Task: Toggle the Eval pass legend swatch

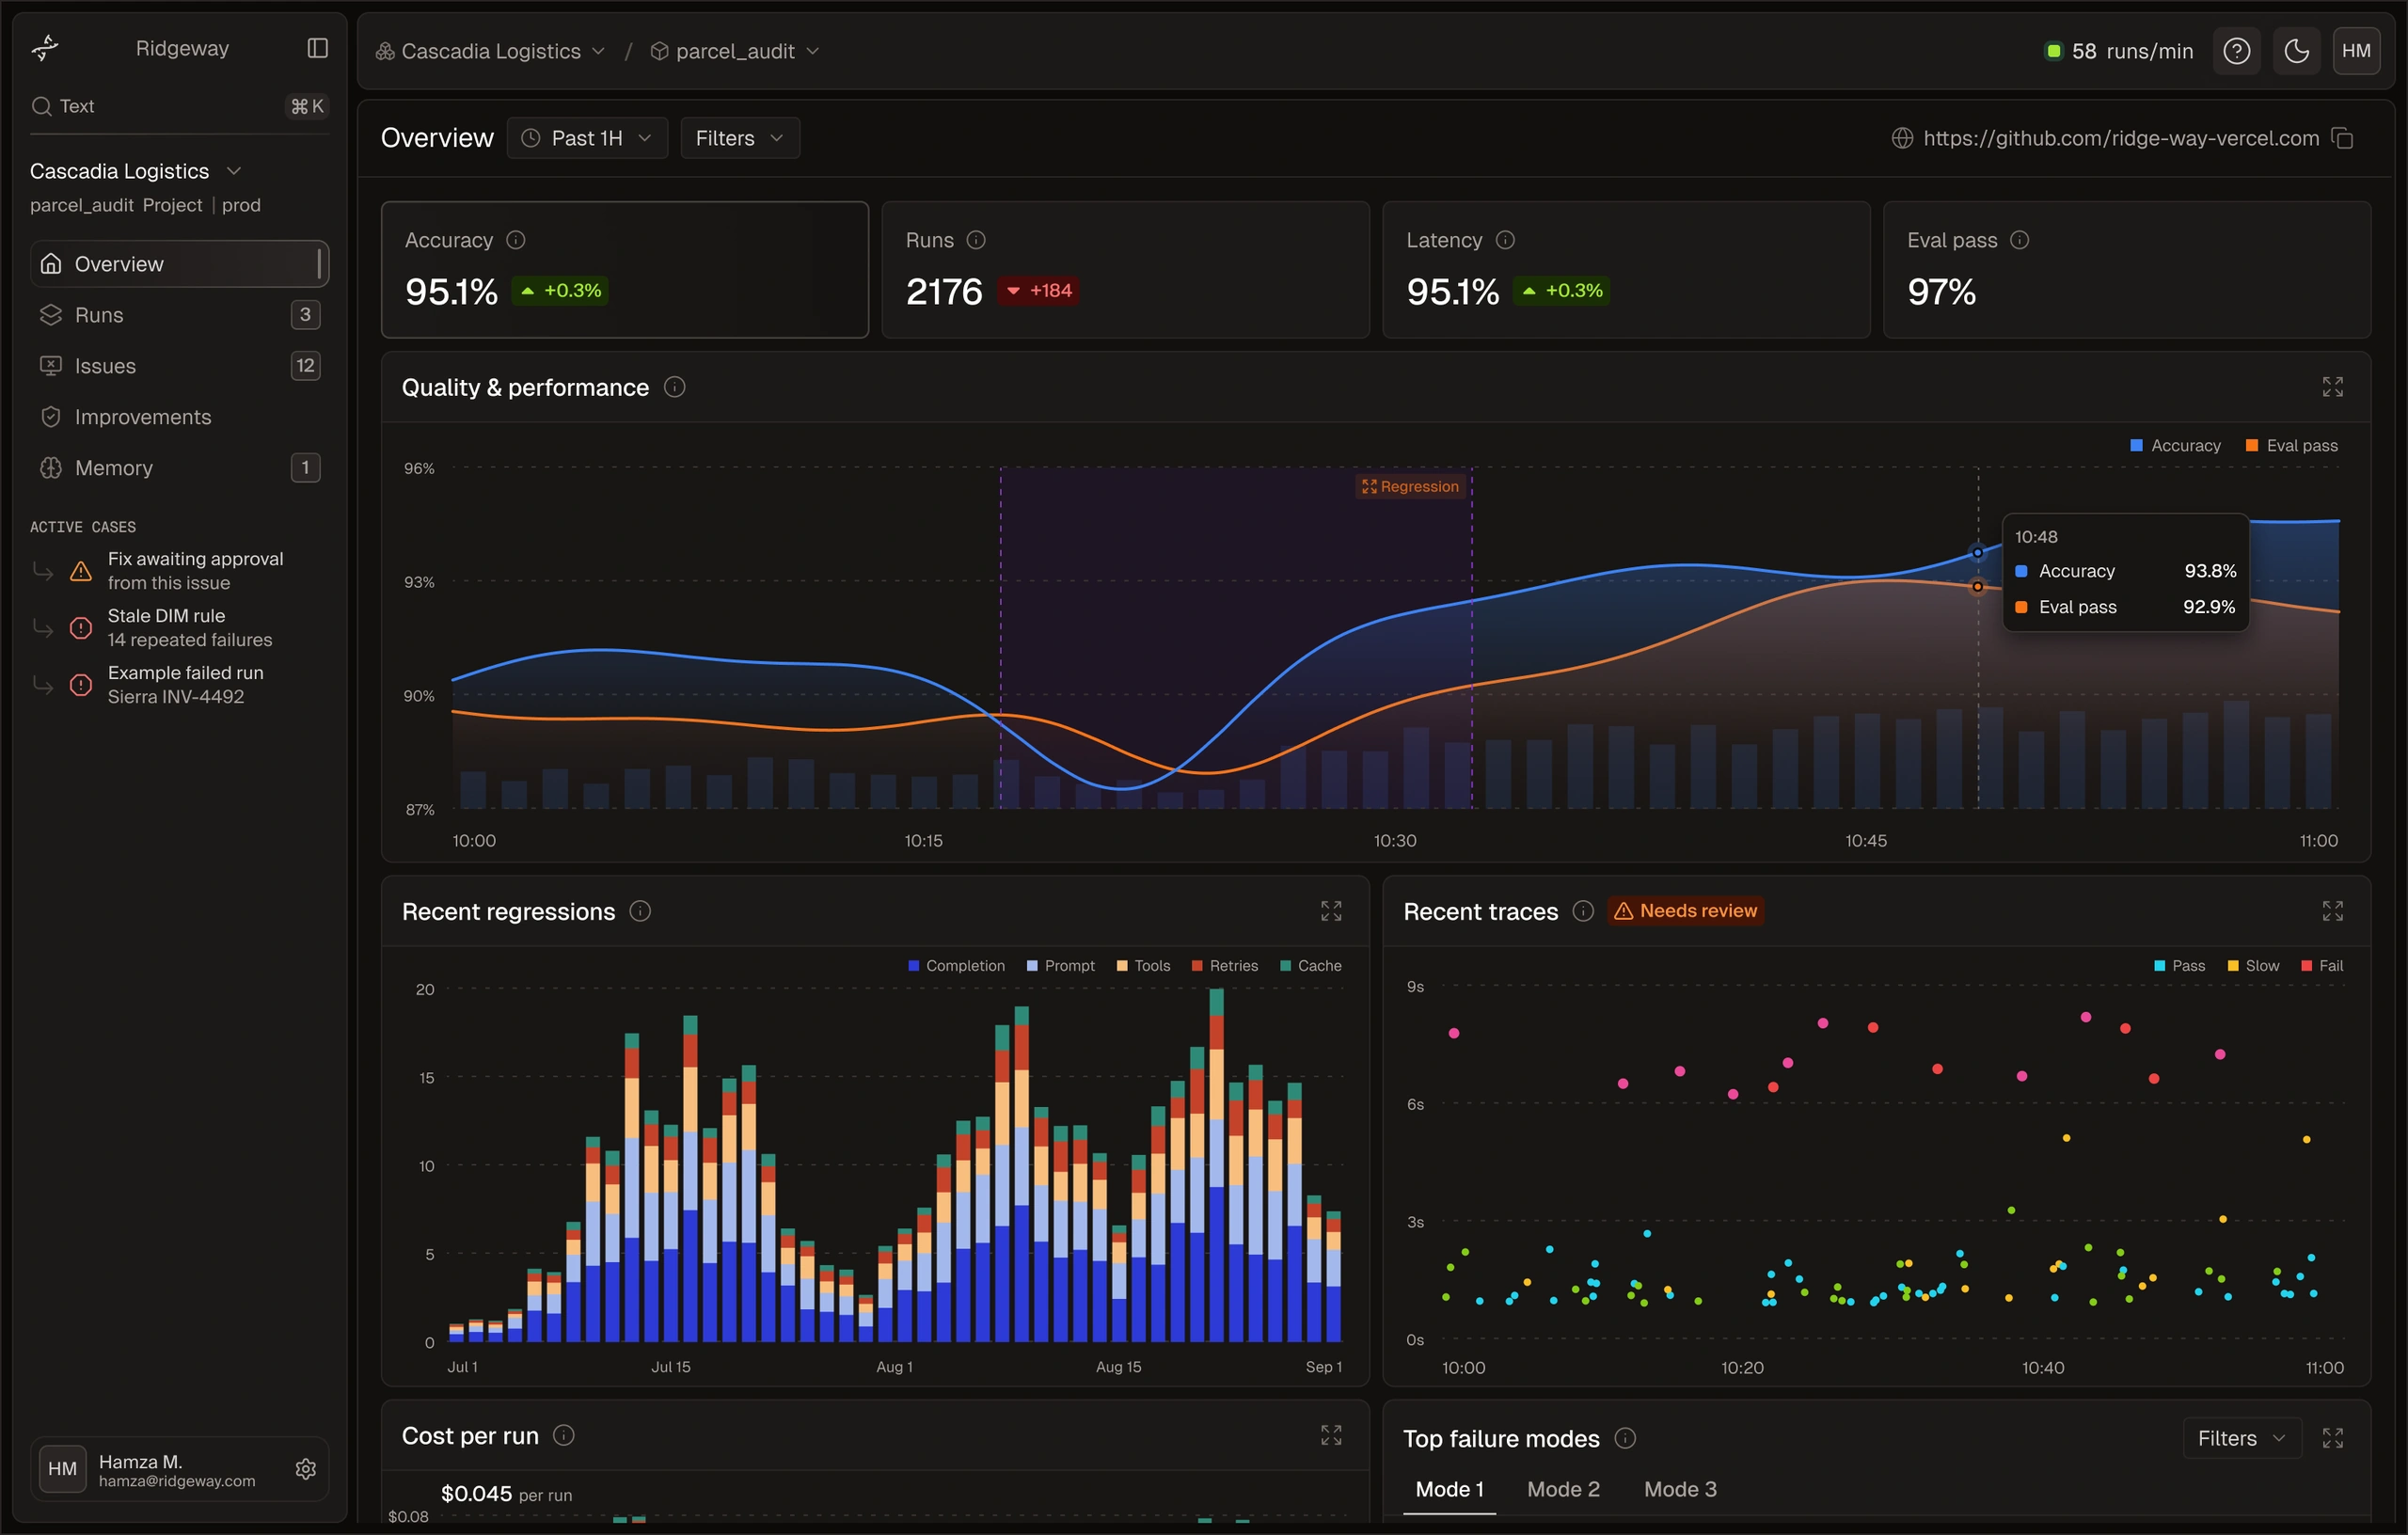Action: (x=2252, y=446)
